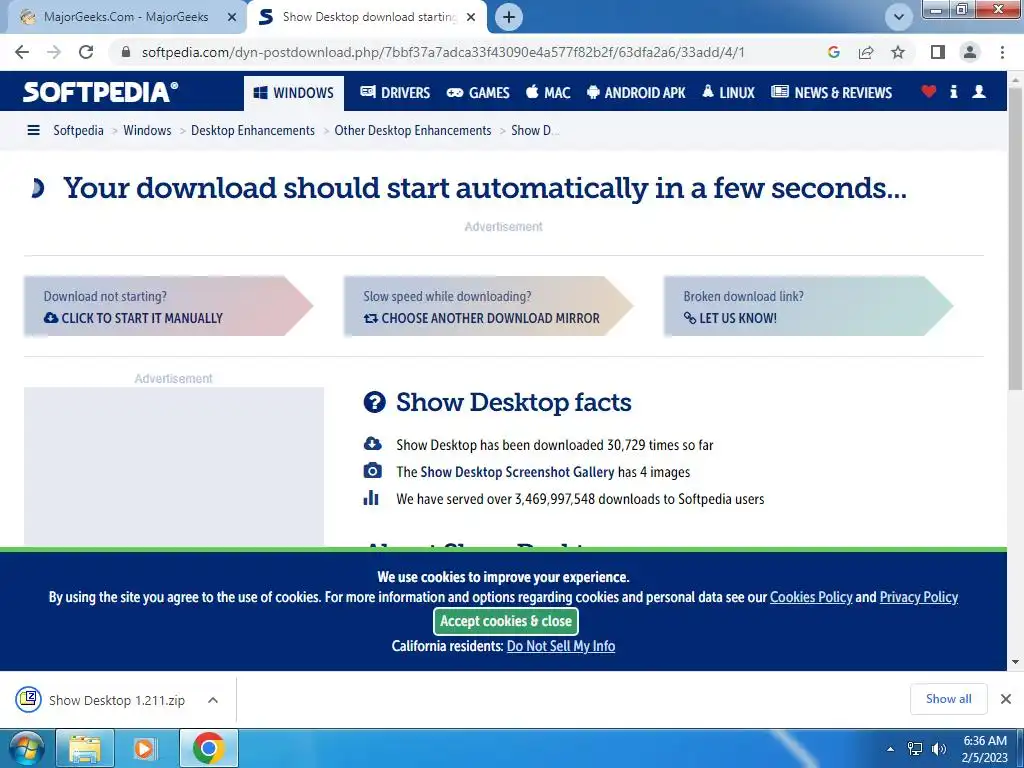This screenshot has height=768, width=1024.
Task: Open the Google icon in address bar
Action: (x=833, y=52)
